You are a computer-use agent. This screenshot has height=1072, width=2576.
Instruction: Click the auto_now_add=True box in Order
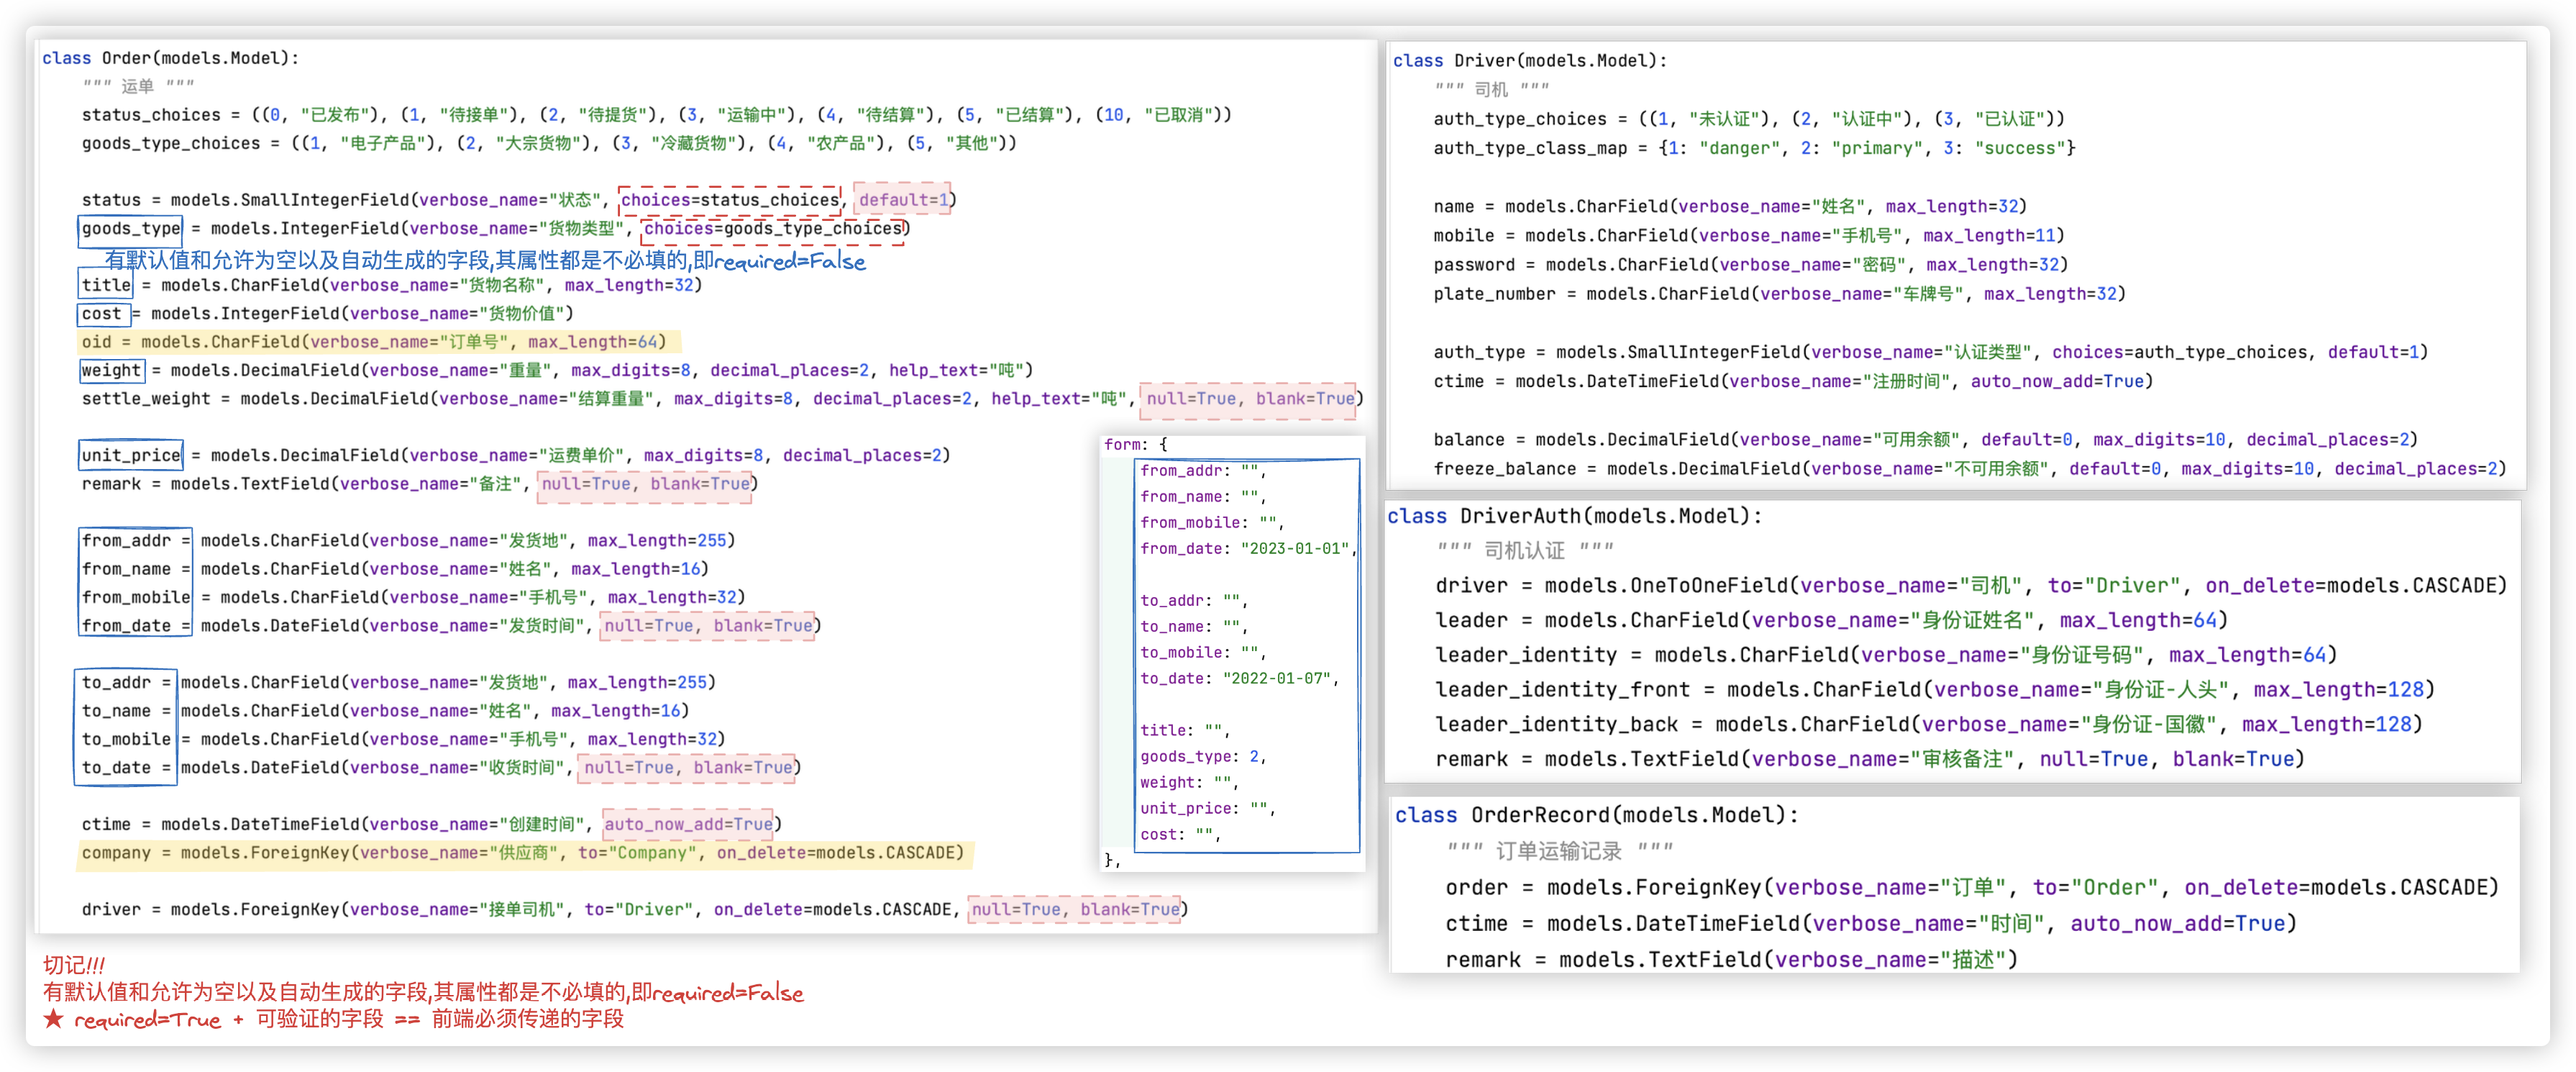pos(688,825)
